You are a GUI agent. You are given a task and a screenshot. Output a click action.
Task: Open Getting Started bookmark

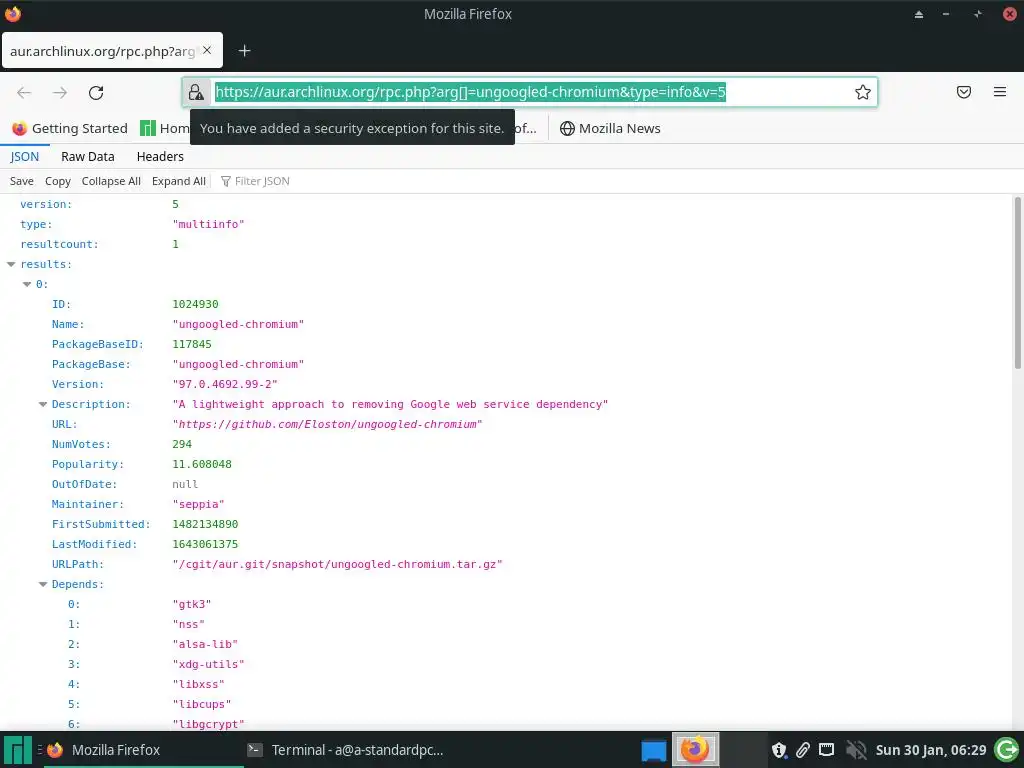70,129
